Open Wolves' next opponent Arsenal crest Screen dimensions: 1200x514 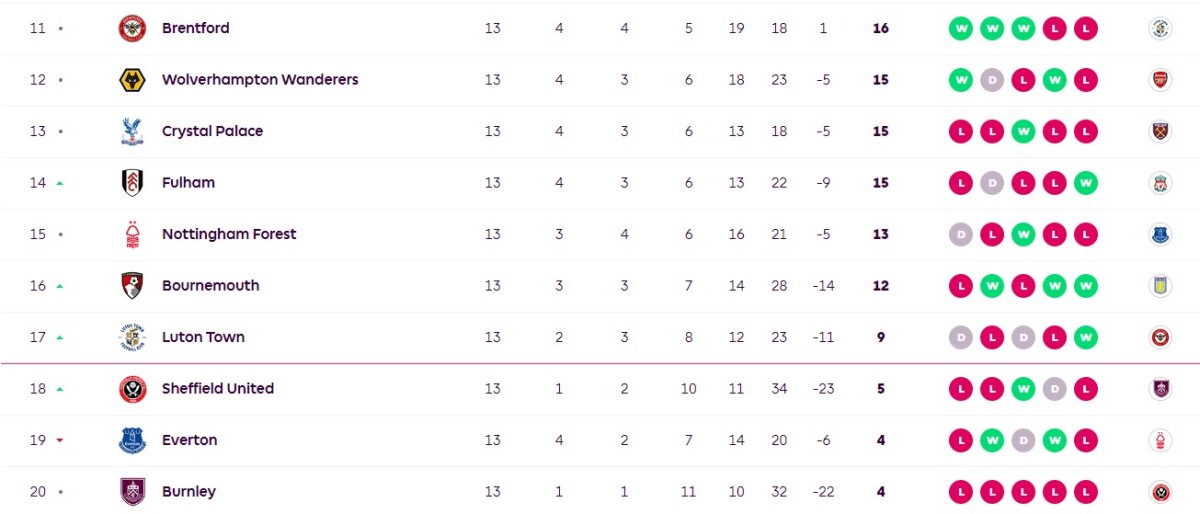(x=1160, y=80)
